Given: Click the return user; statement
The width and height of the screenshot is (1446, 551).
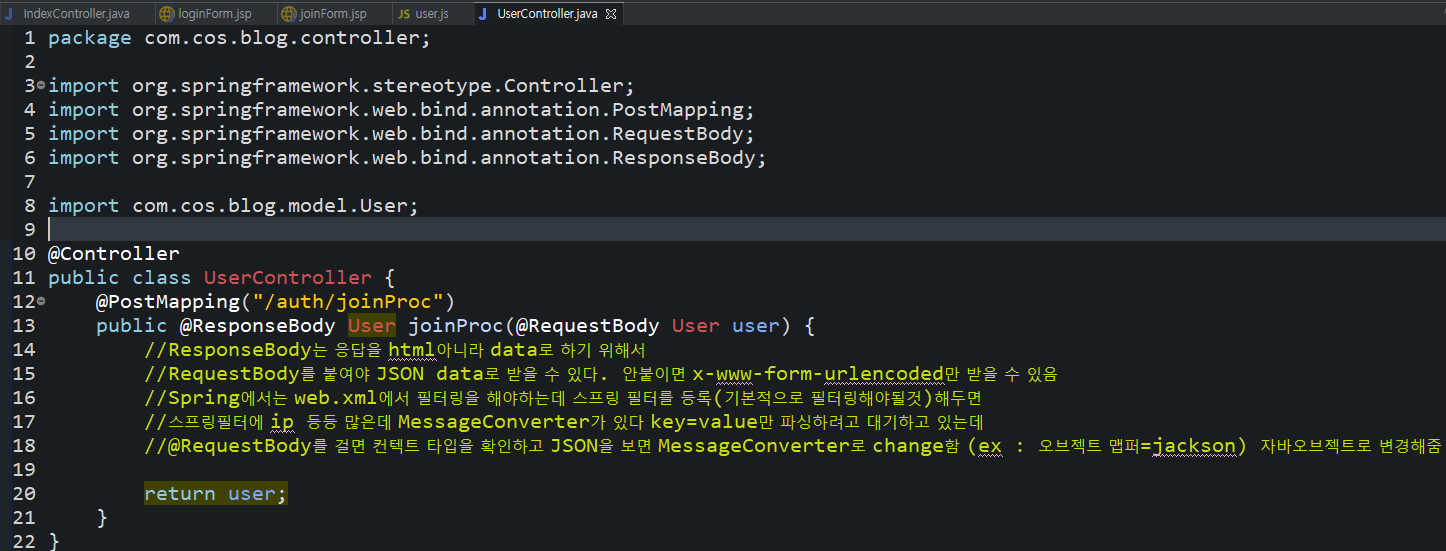Looking at the screenshot, I should point(215,494).
